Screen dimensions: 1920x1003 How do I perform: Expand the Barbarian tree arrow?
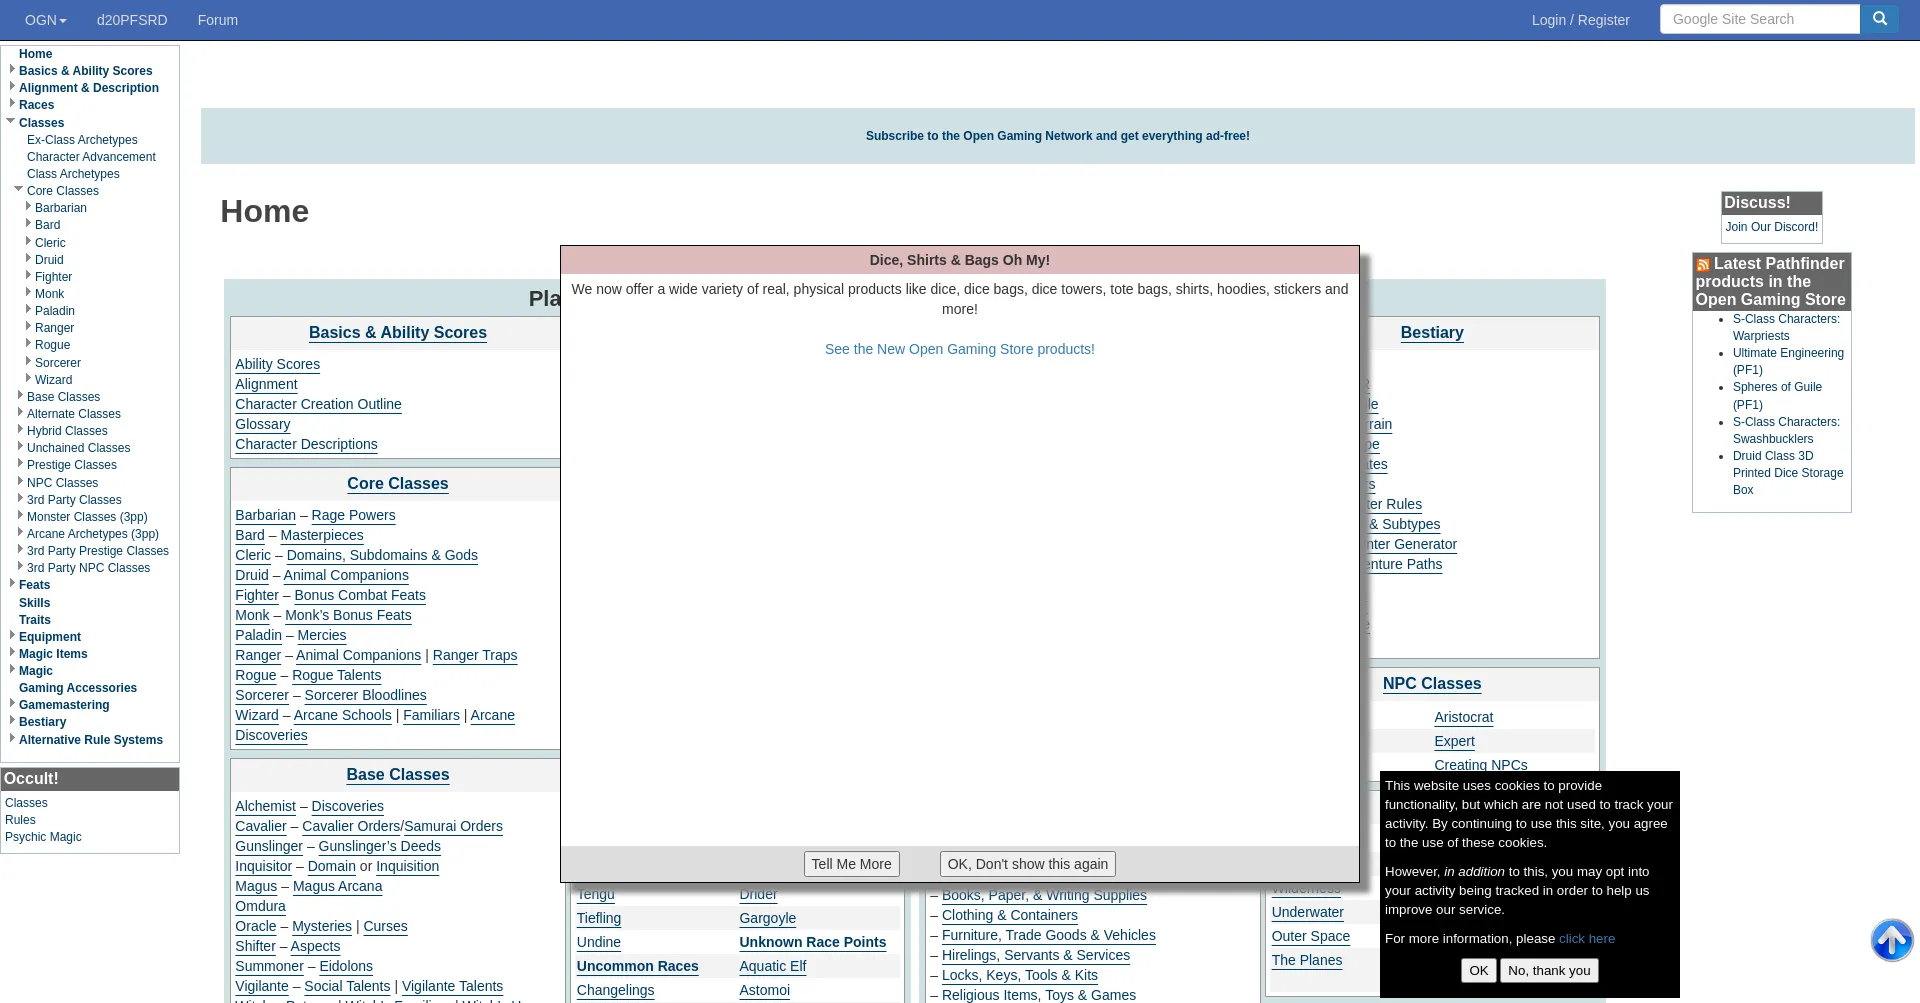28,207
